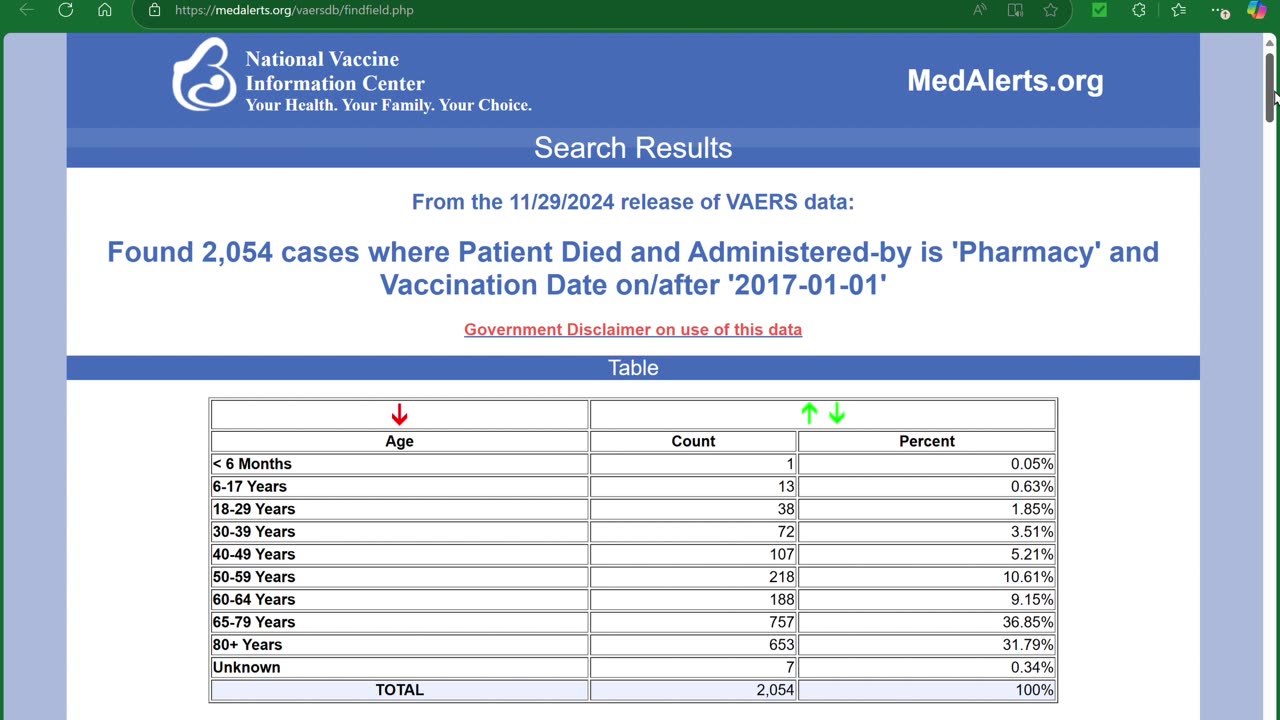Click the total count 2,054 cell
The height and width of the screenshot is (720, 1280).
coord(693,690)
